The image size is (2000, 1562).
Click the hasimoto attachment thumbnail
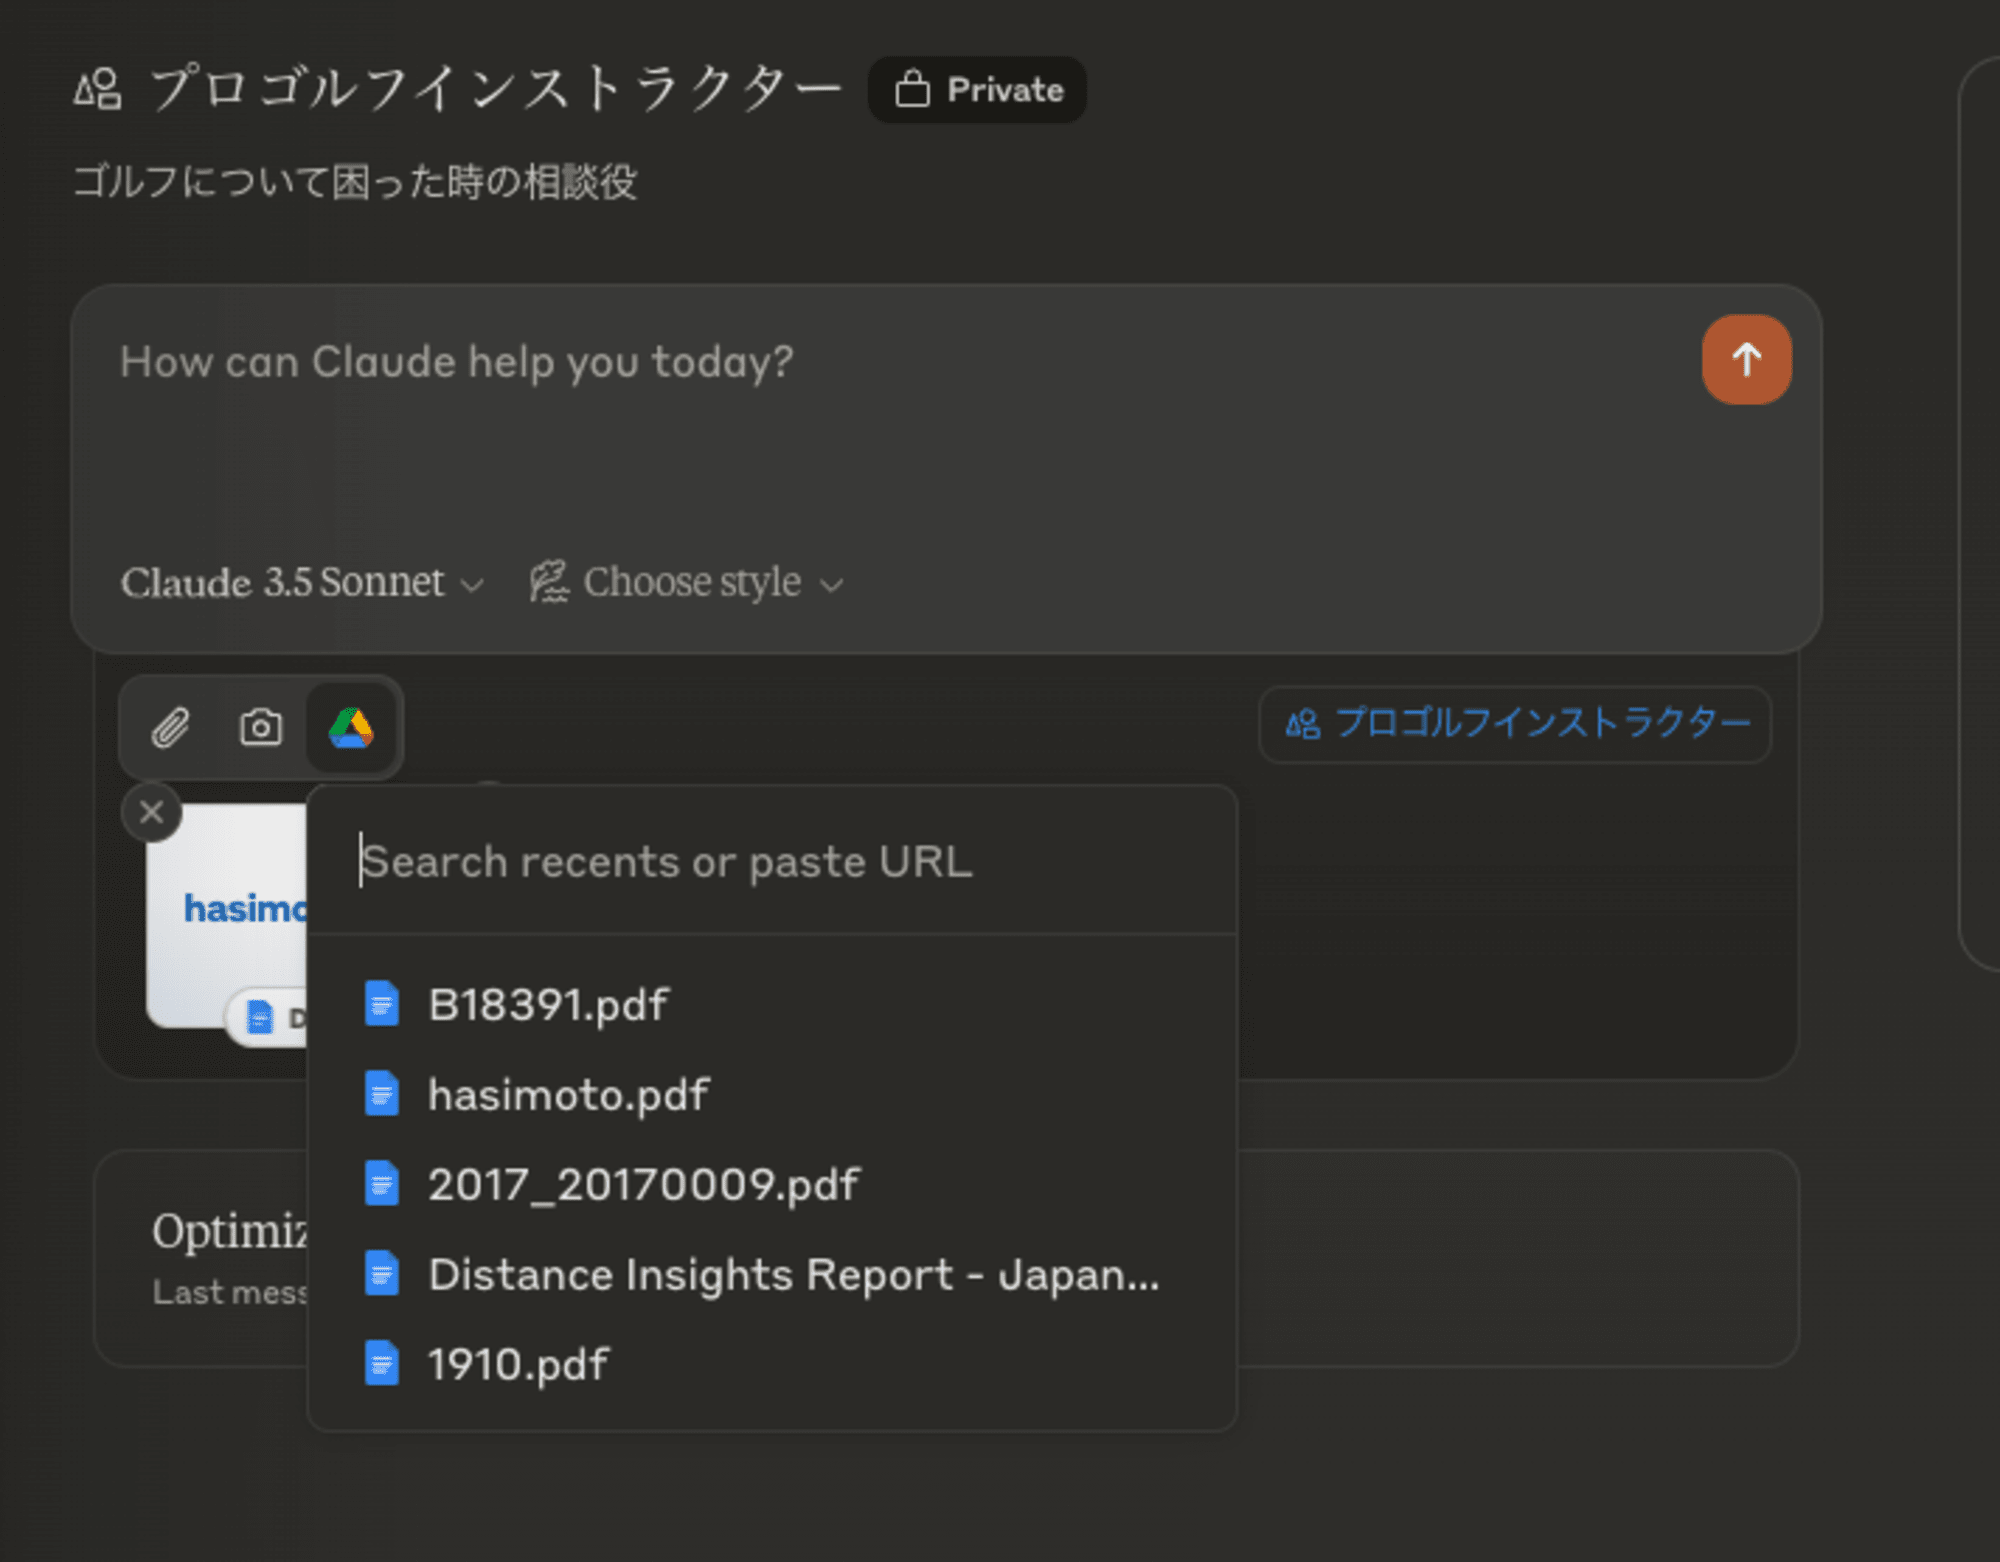[x=227, y=916]
